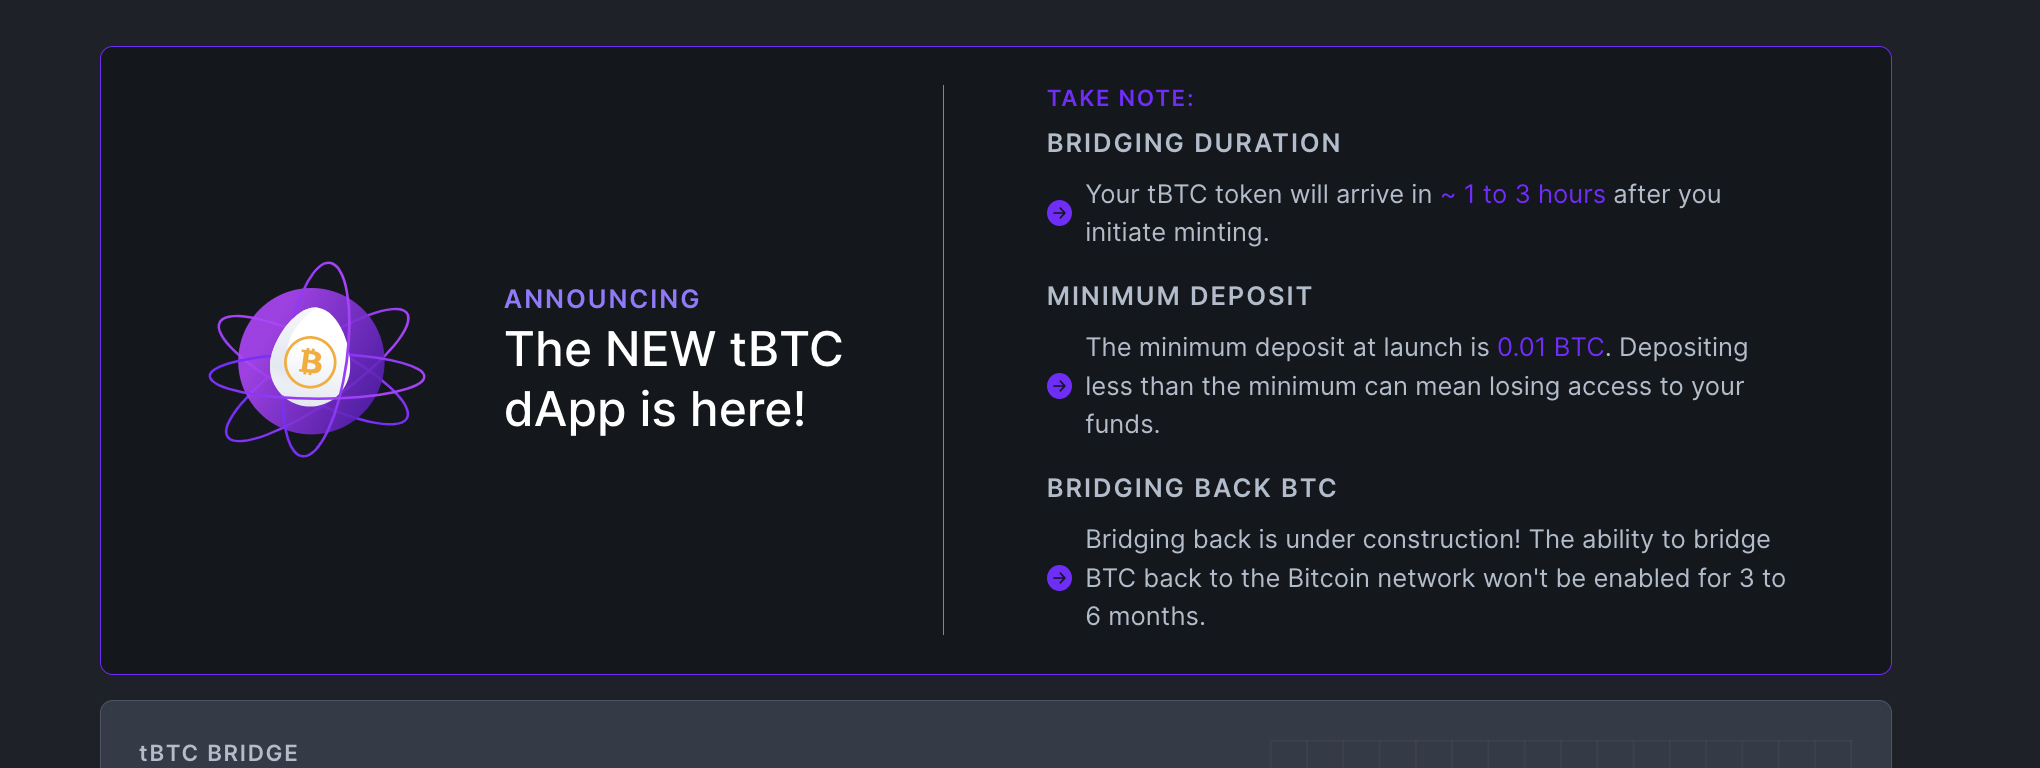Select the ANNOUNCING label
The height and width of the screenshot is (768, 2040).
602,299
